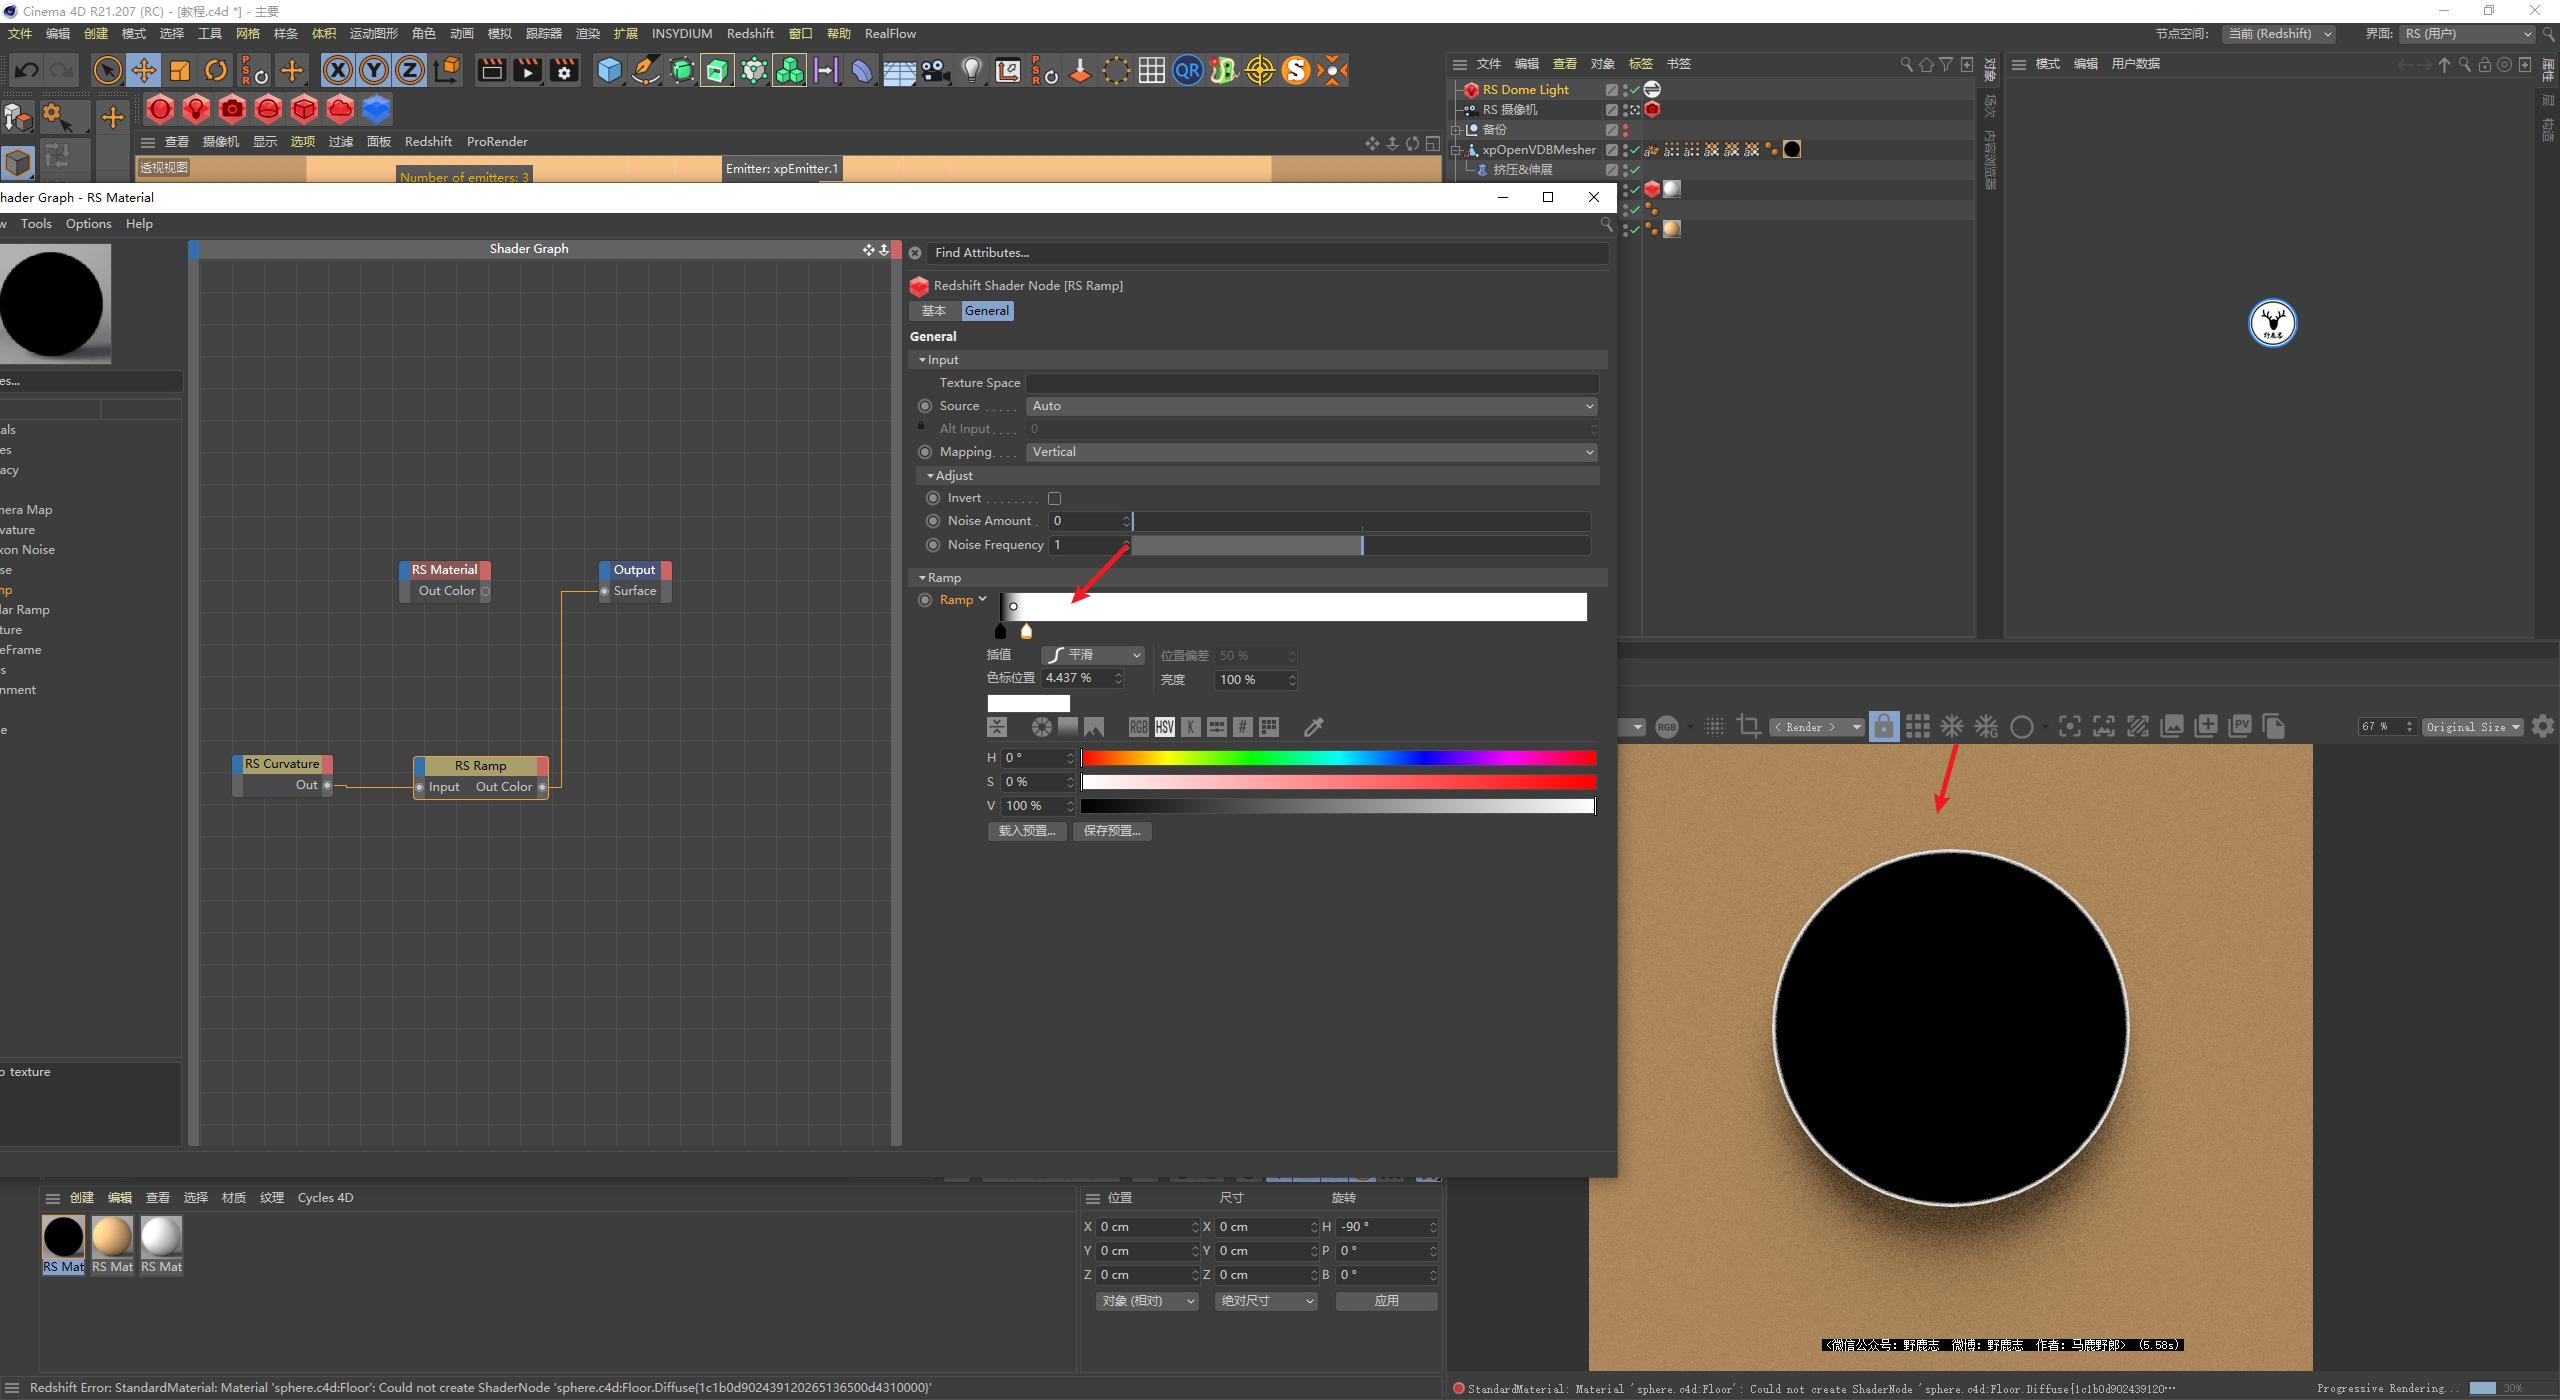Add a Camera object from the toolbar
Image resolution: width=2560 pixels, height=1400 pixels.
coord(935,70)
